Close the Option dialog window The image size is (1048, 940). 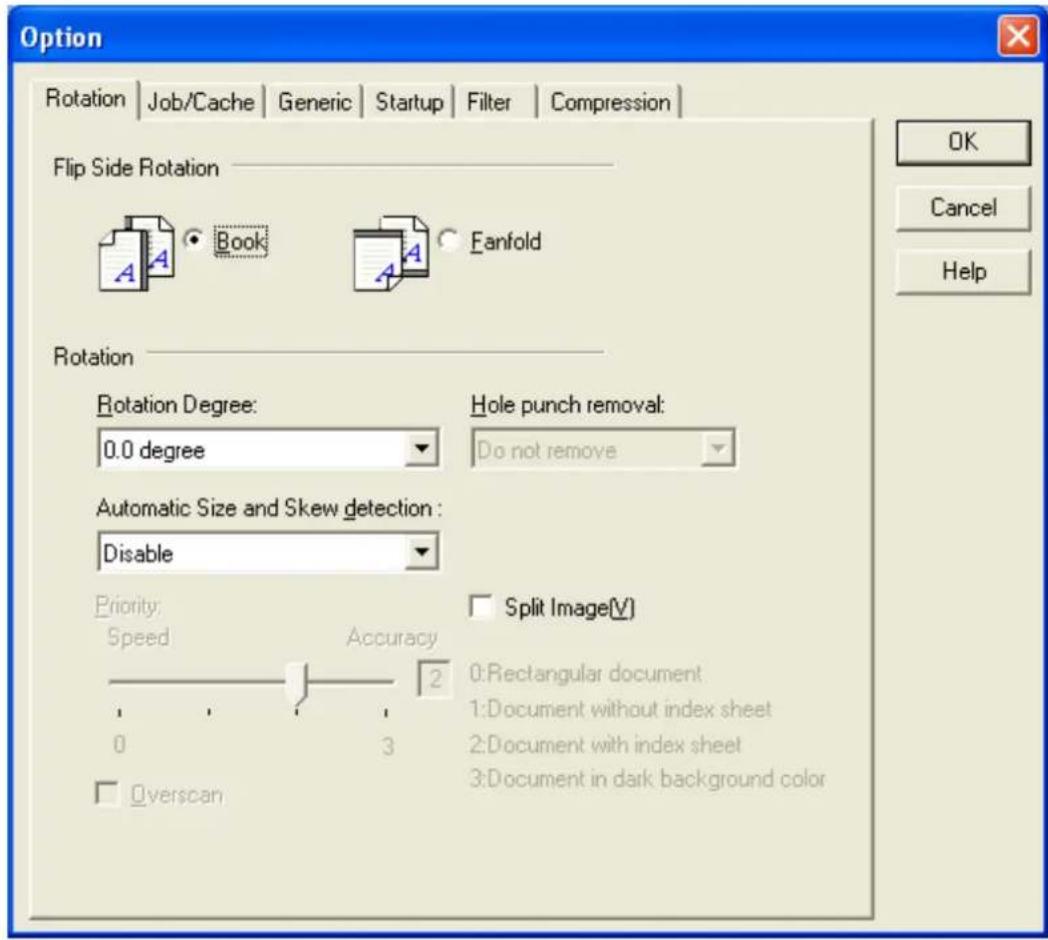[x=1017, y=36]
